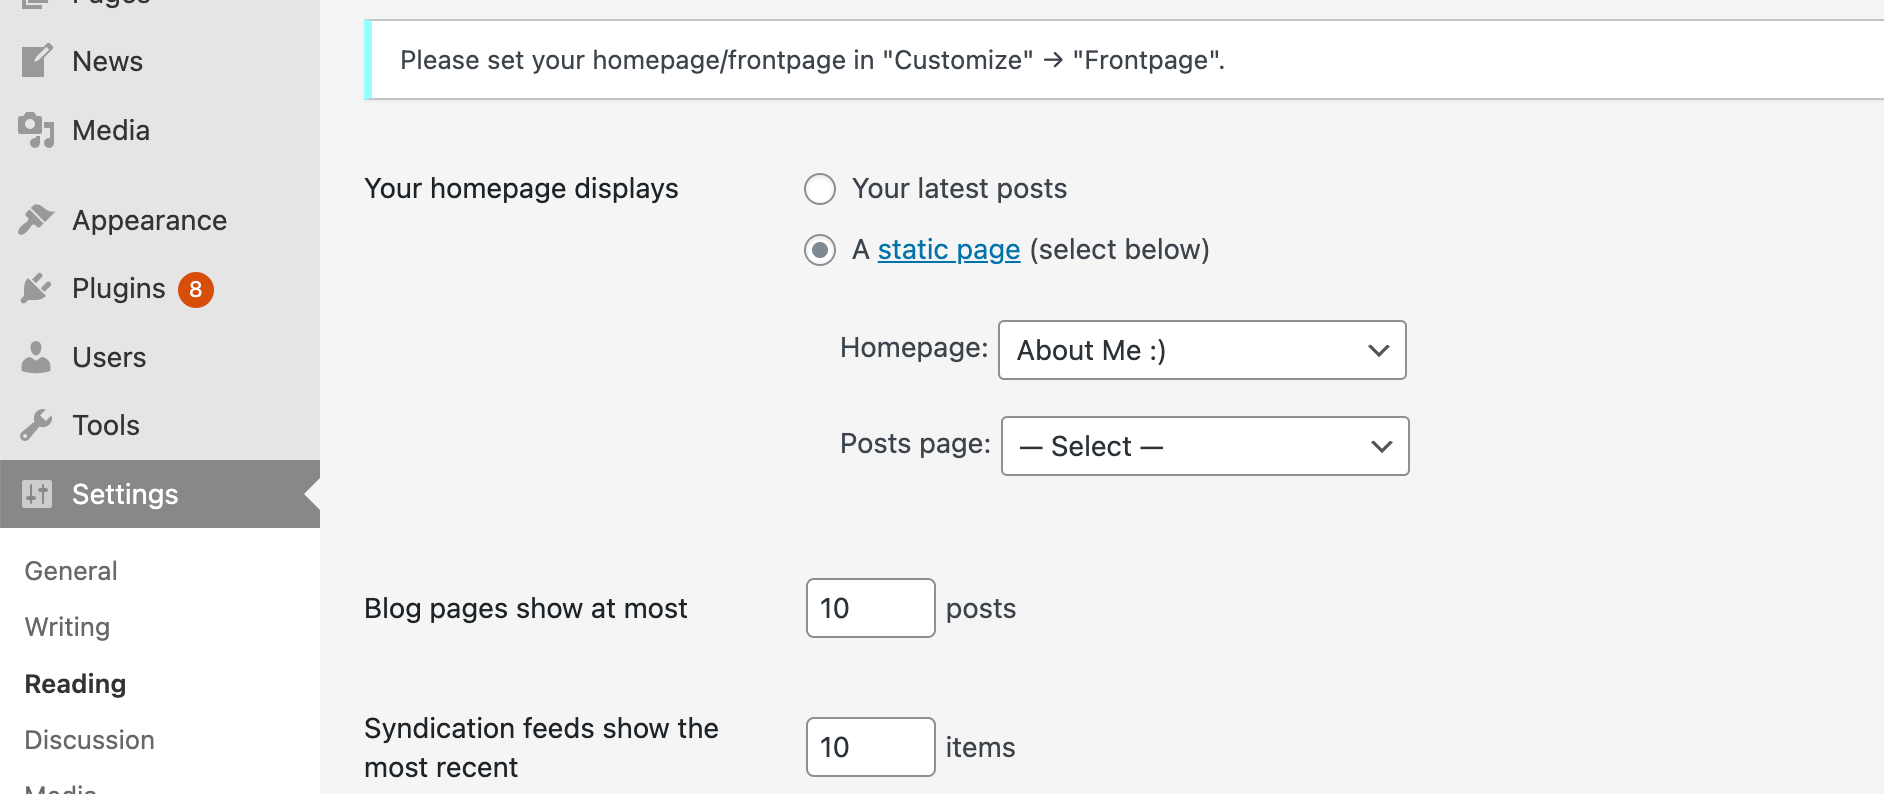Follow the 'static page' hyperlink
This screenshot has height=794, width=1884.
click(x=948, y=250)
